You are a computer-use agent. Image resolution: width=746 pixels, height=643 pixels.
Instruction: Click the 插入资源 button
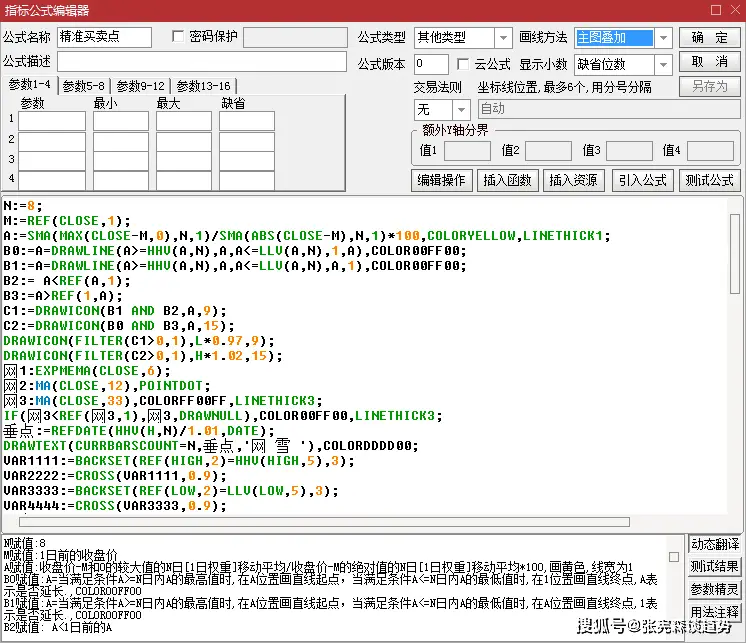(573, 181)
